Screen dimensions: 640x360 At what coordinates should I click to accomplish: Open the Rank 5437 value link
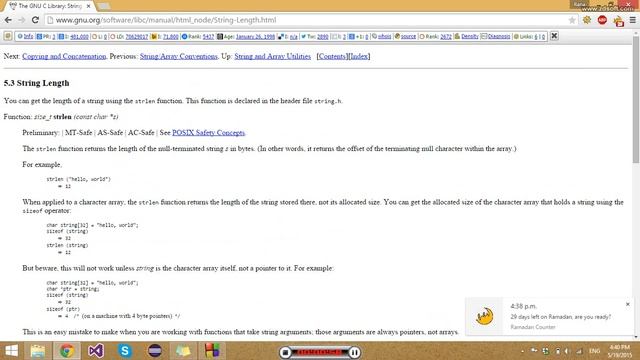click(x=208, y=36)
